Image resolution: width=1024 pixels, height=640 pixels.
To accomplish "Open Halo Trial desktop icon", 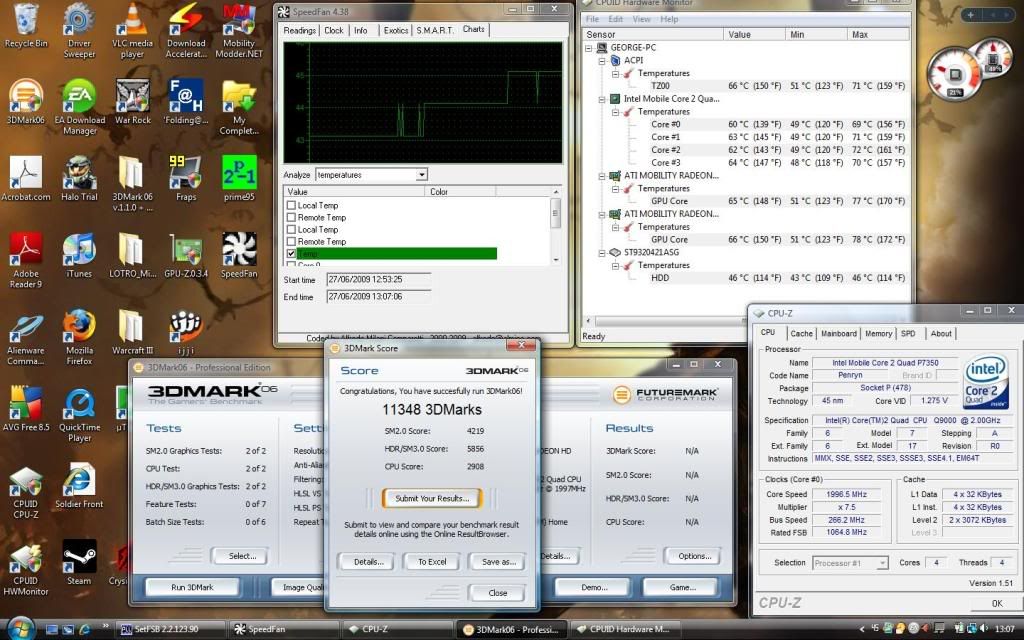I will coord(79,179).
